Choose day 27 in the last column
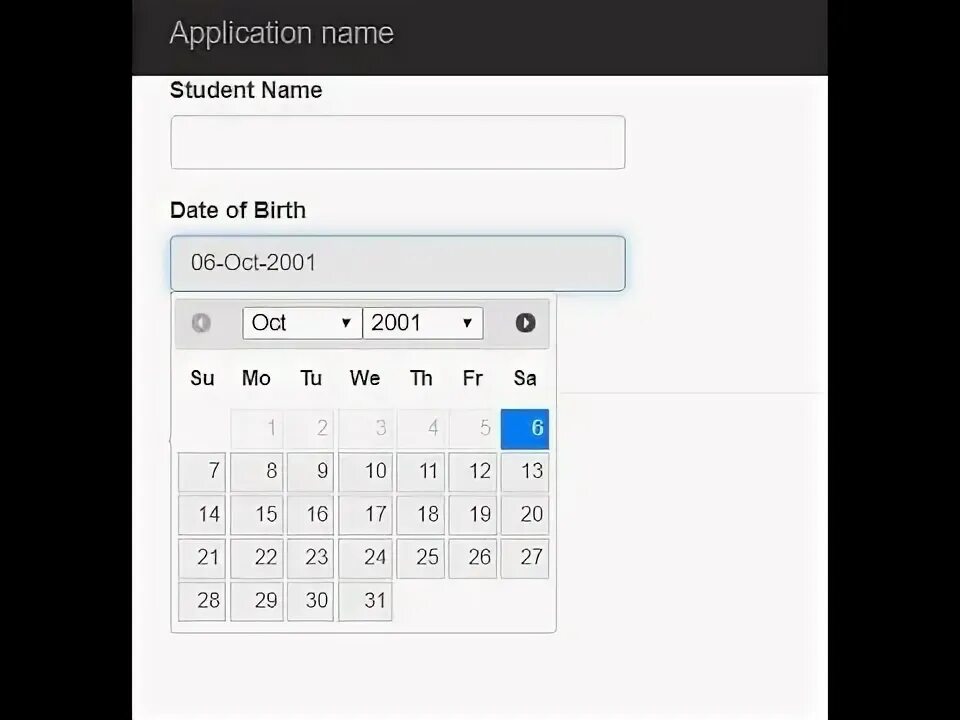Screen dimensions: 960x720 tap(525, 558)
